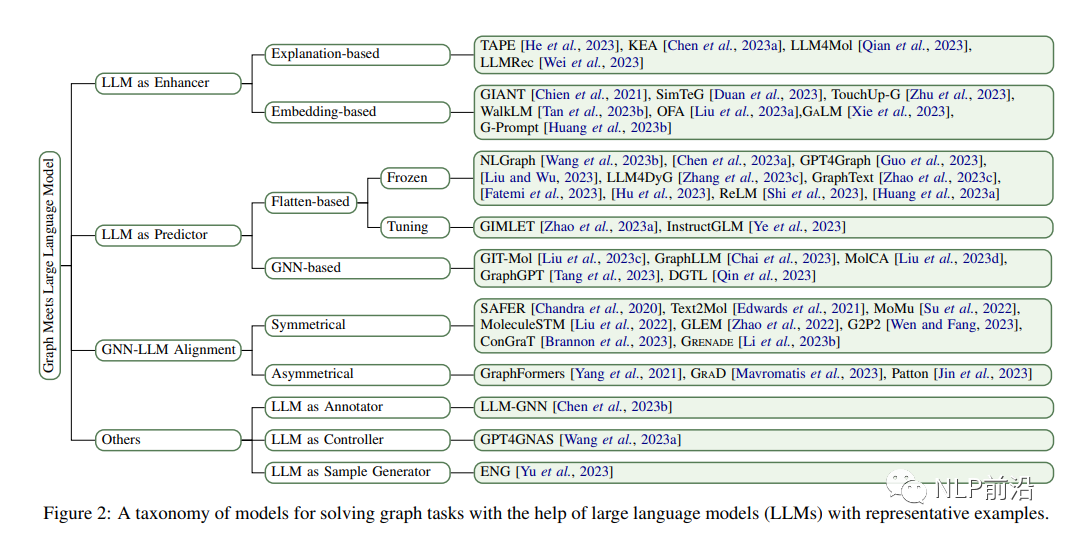
Task: Click the Liu et al., 2022 MoleculeSTM citation
Action: point(622,325)
